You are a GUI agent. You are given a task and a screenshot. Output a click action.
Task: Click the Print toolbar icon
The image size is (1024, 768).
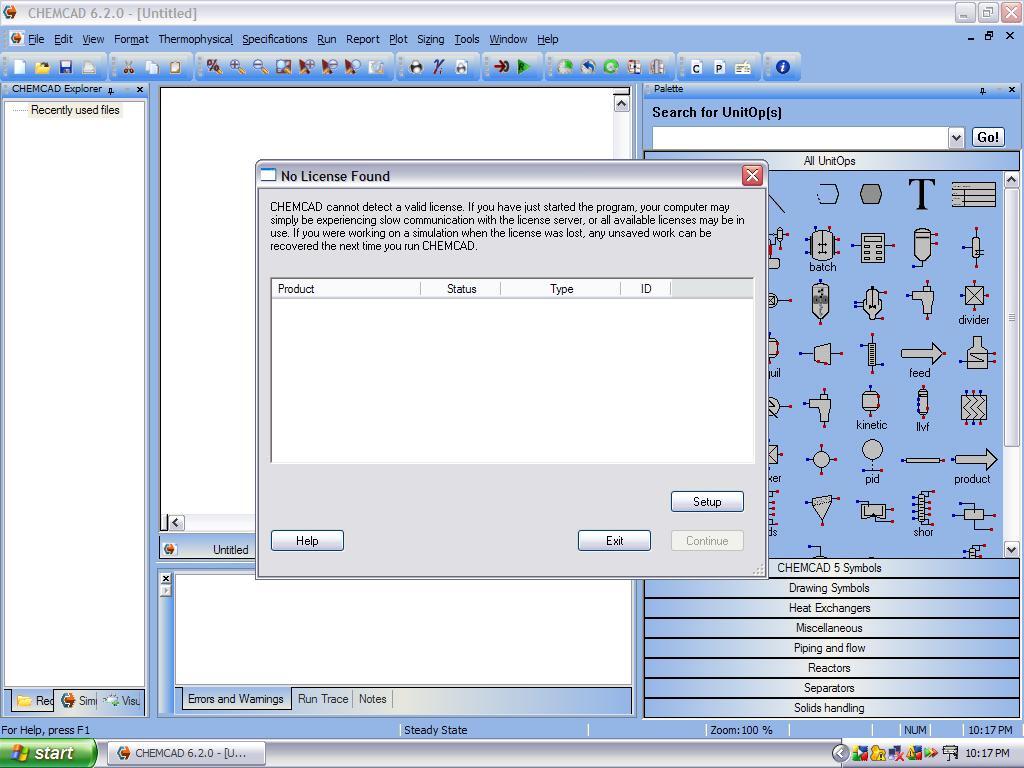point(89,67)
